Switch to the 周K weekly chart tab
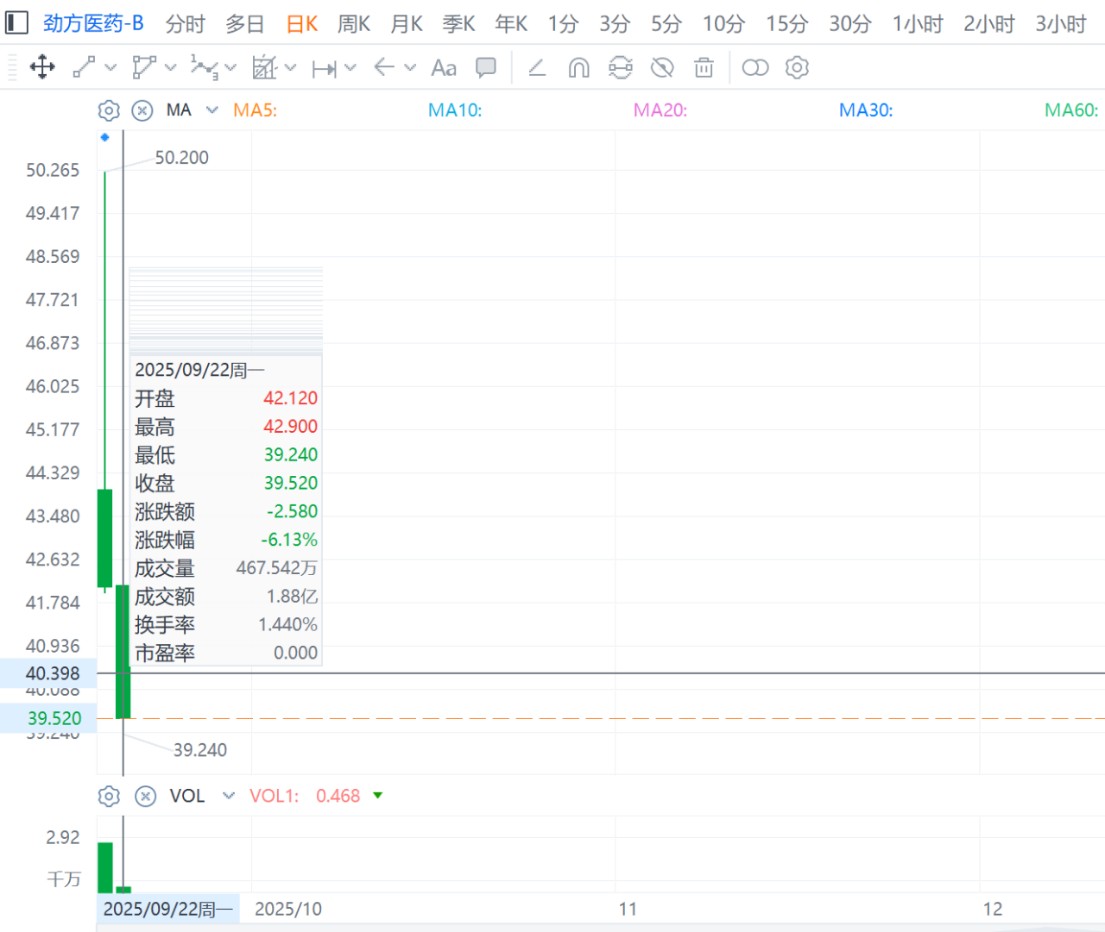1105x932 pixels. click(x=353, y=24)
